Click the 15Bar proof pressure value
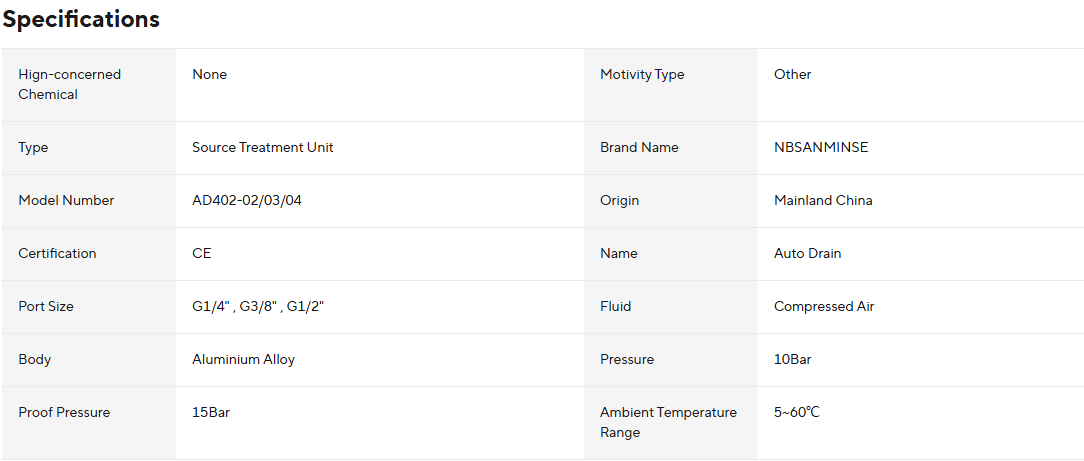This screenshot has width=1084, height=461. coord(211,412)
